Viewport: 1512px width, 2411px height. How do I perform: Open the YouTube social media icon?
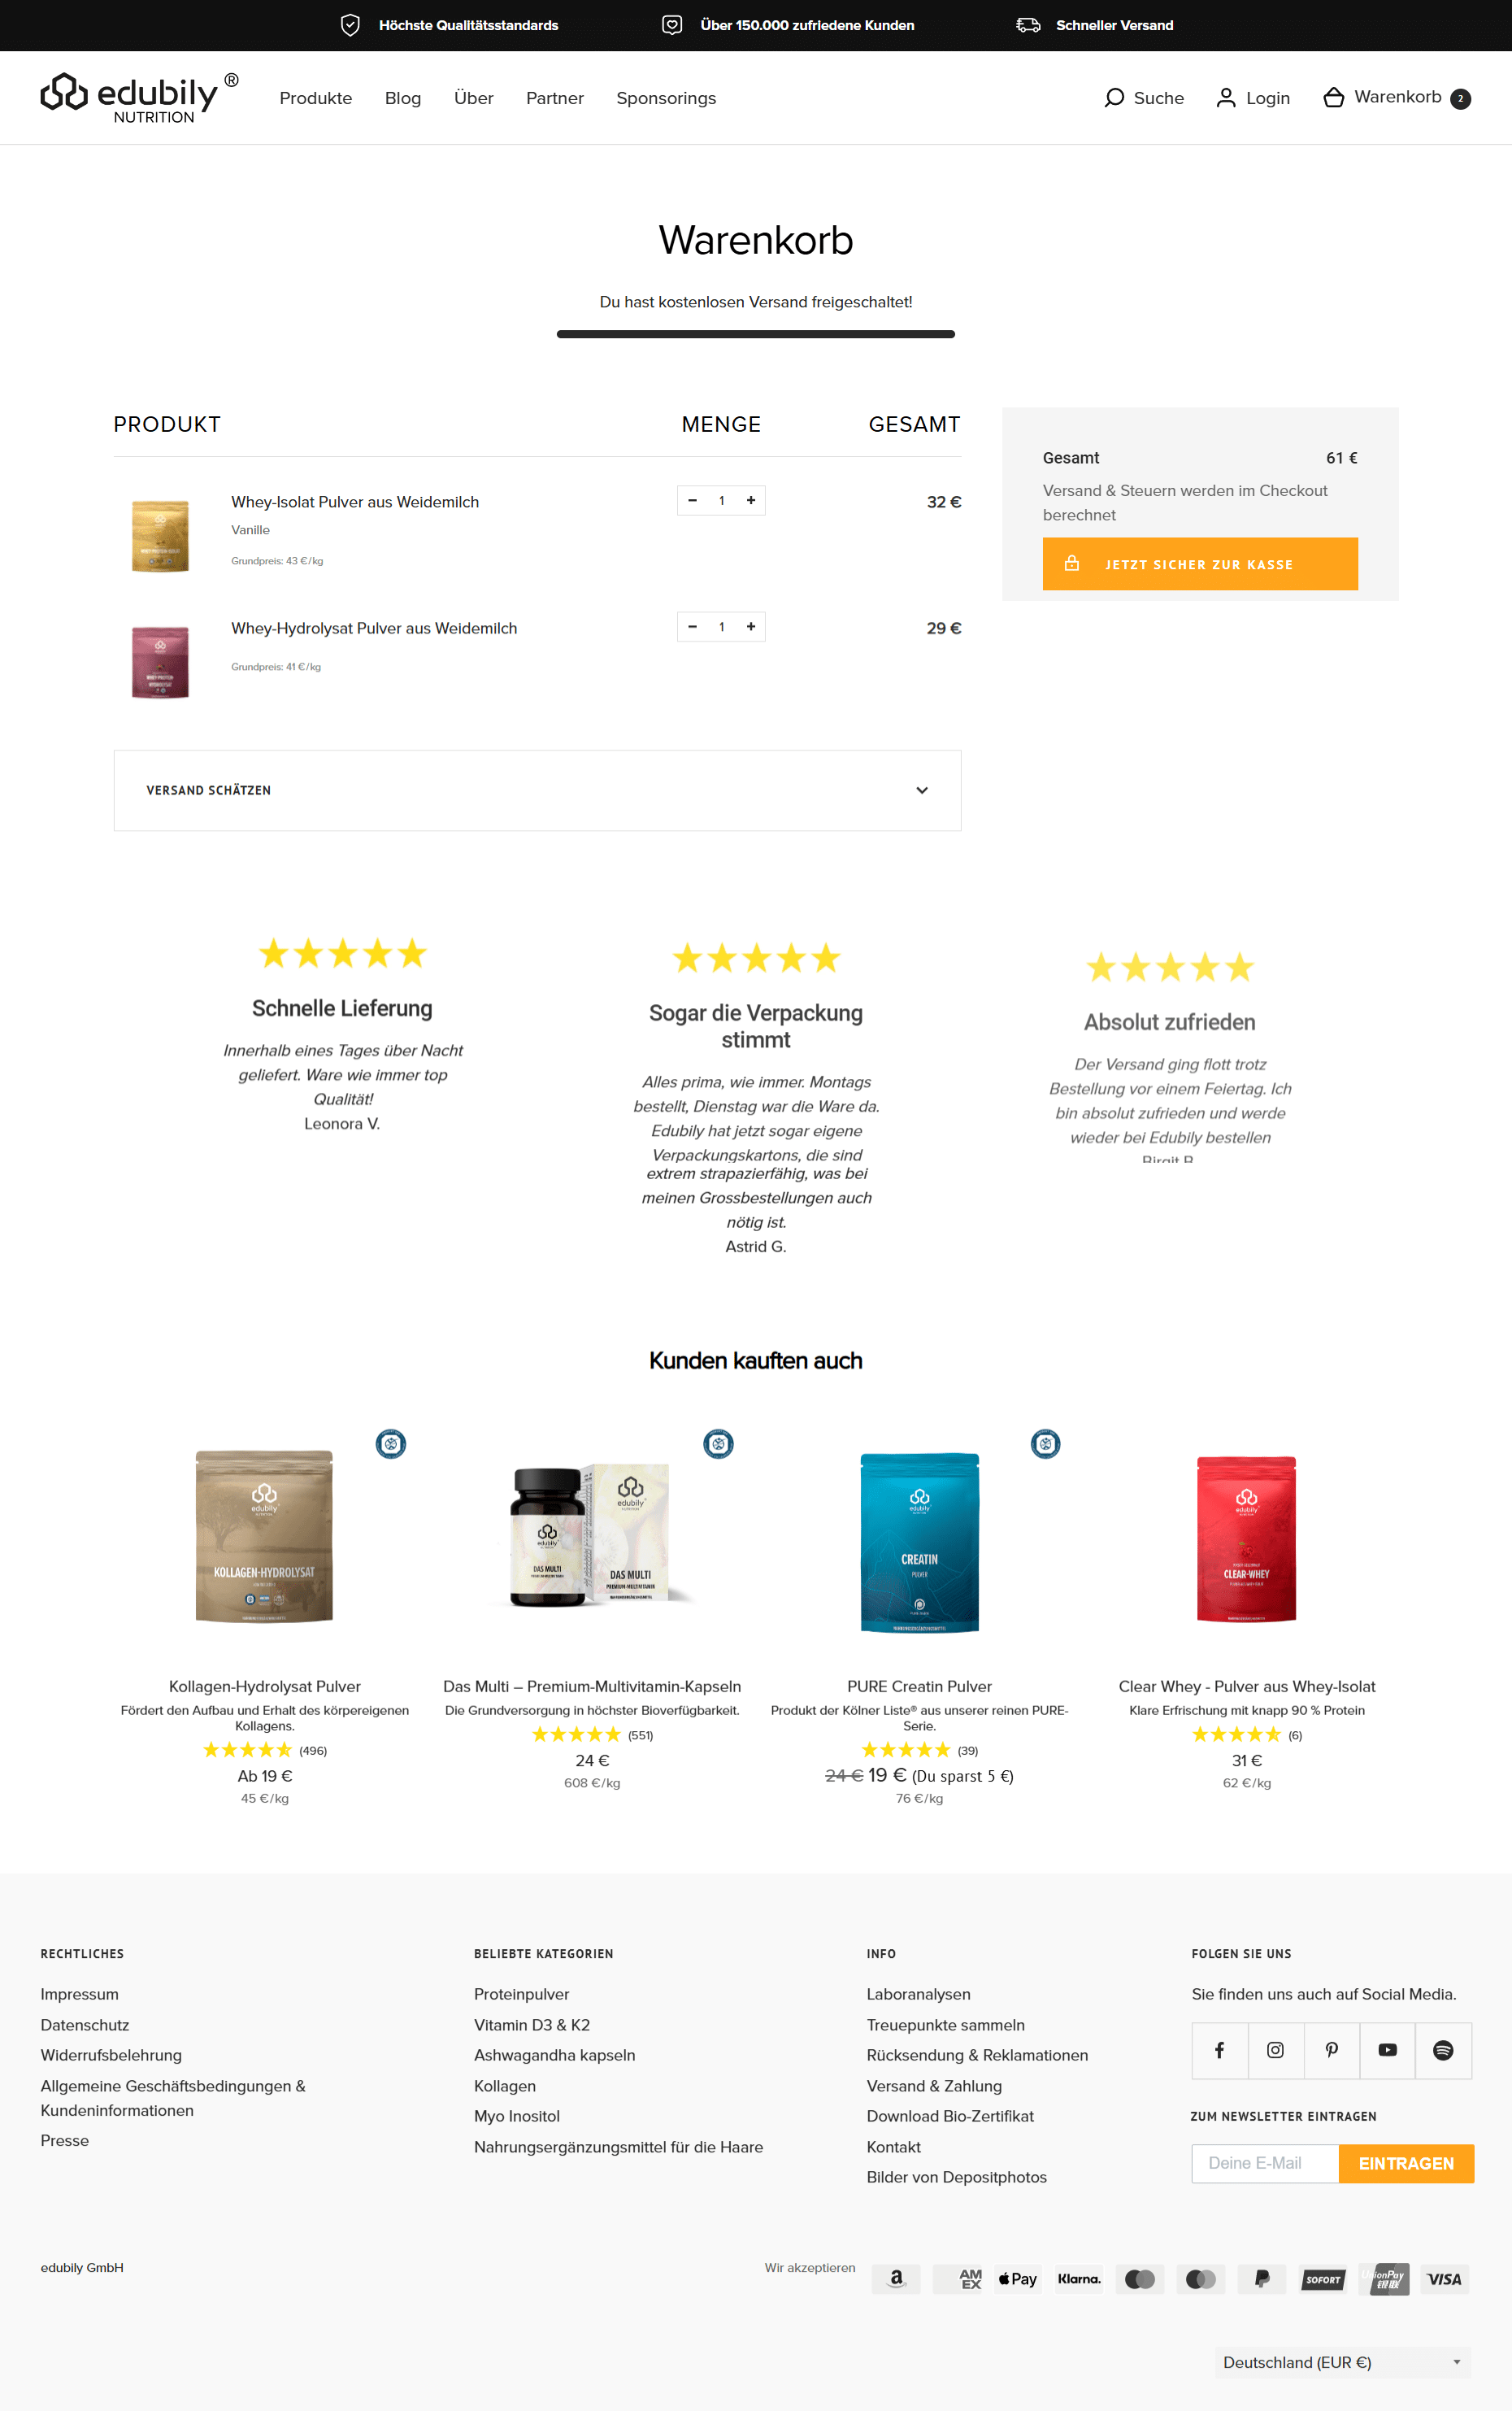(1387, 2050)
